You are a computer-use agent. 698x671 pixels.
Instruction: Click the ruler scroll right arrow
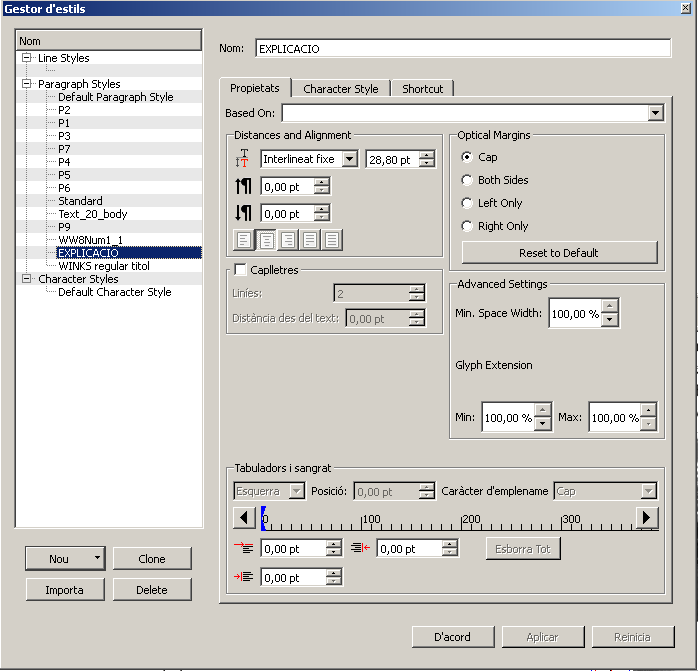point(647,518)
